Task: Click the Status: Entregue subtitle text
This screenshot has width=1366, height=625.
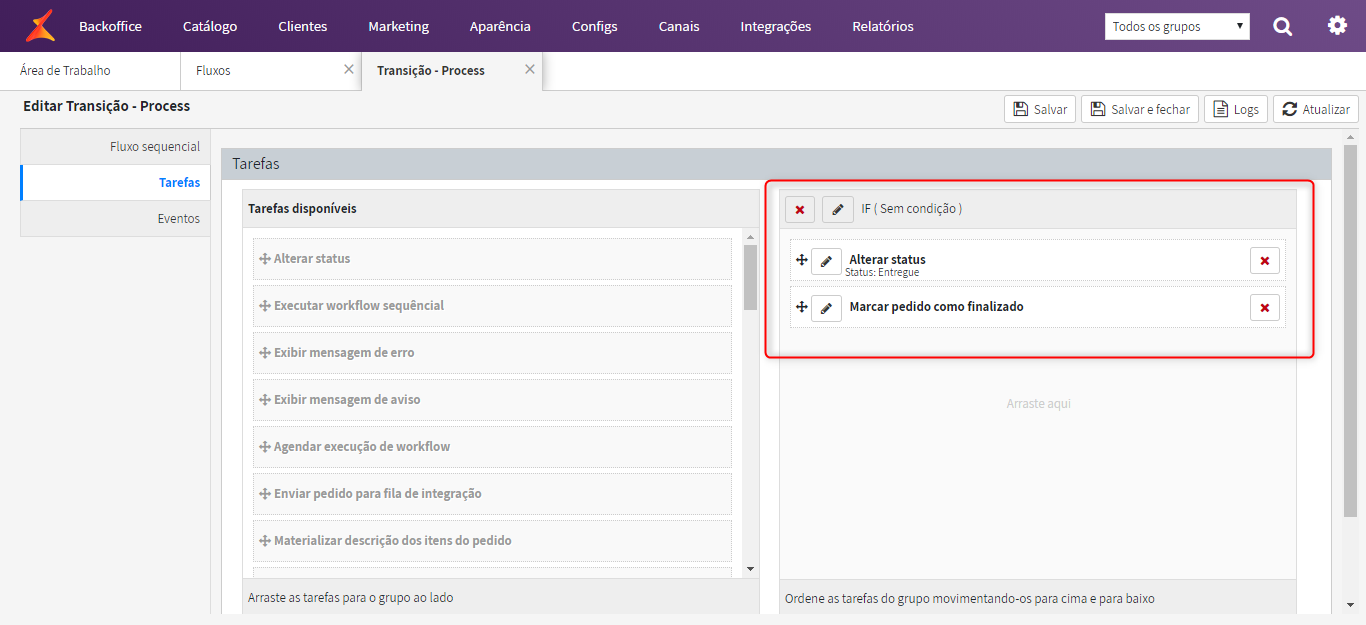Action: coord(882,272)
